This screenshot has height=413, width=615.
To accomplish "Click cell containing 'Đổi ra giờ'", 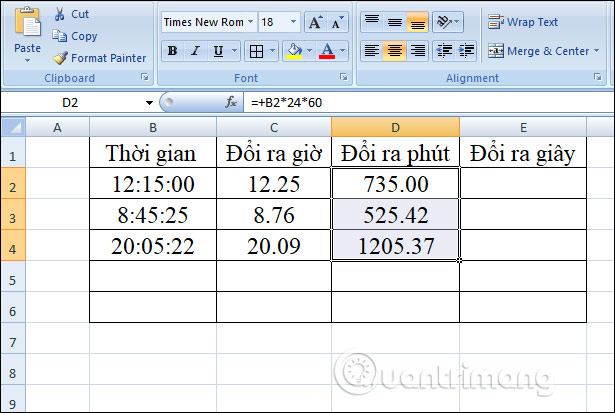I will point(274,153).
